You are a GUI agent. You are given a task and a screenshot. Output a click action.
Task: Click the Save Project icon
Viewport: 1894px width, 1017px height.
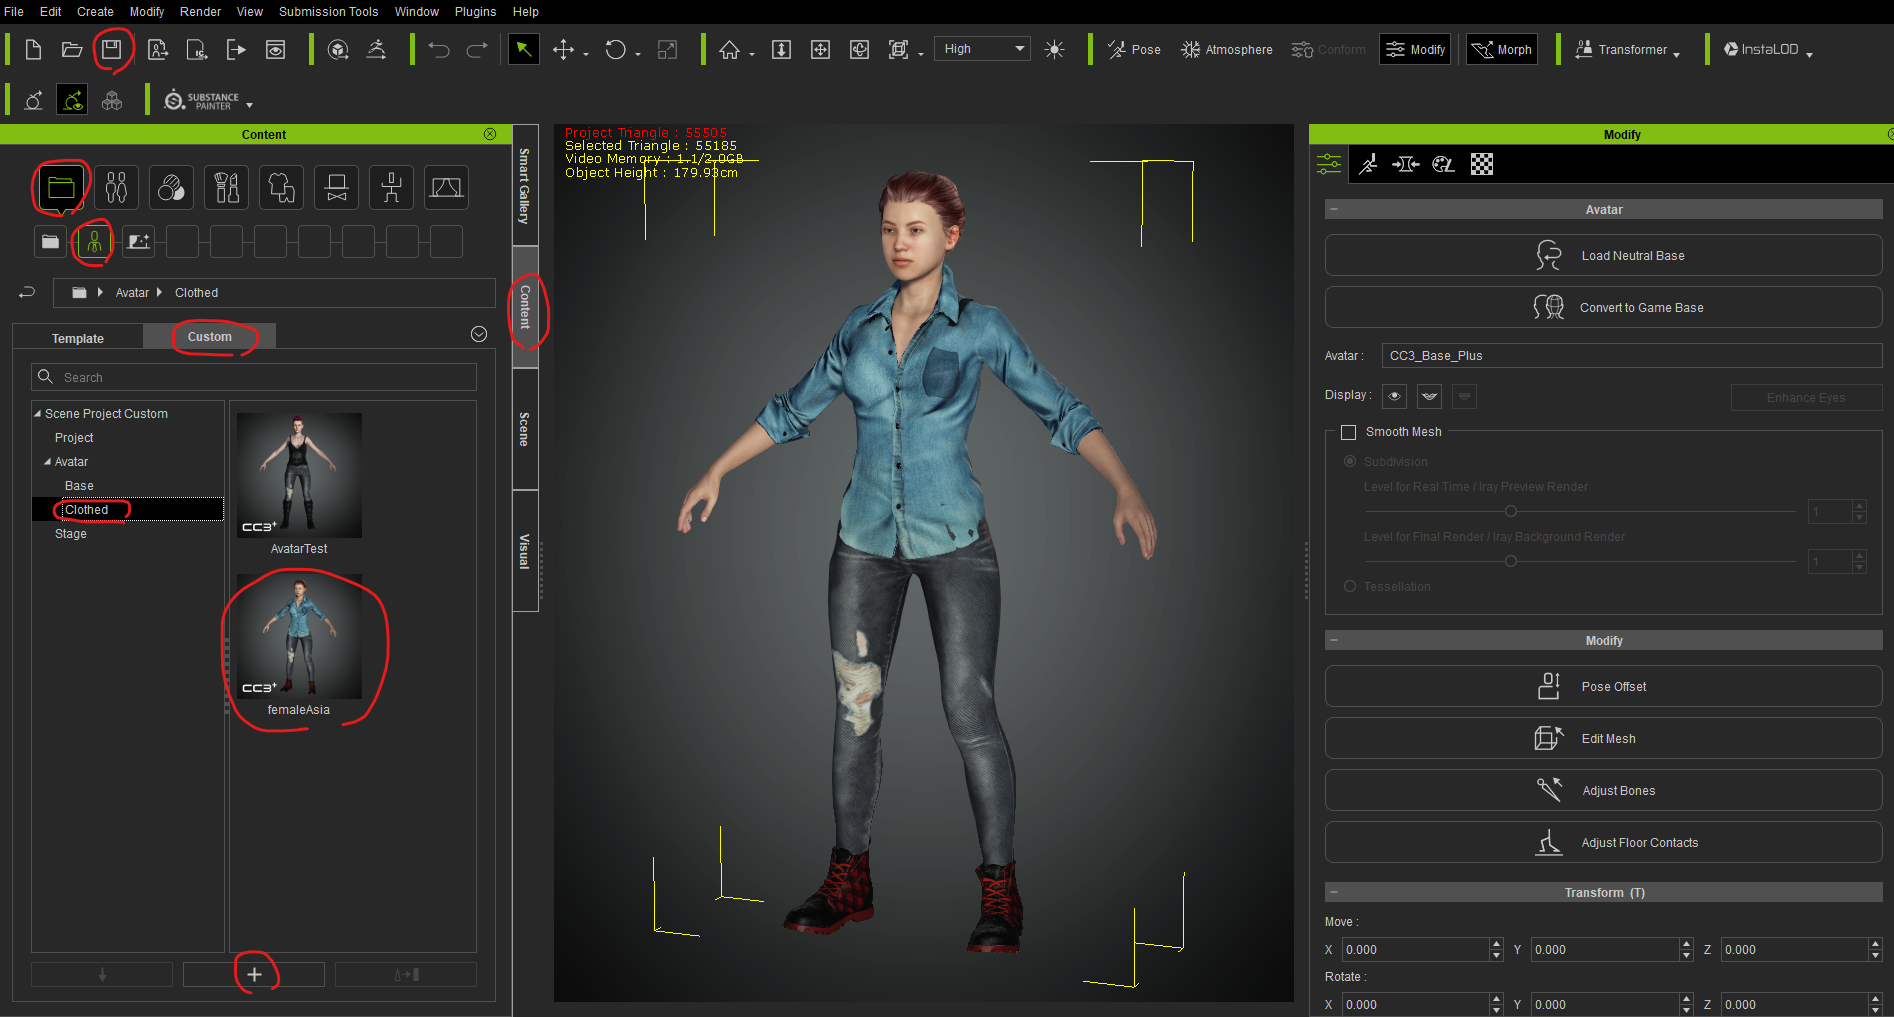(x=111, y=49)
